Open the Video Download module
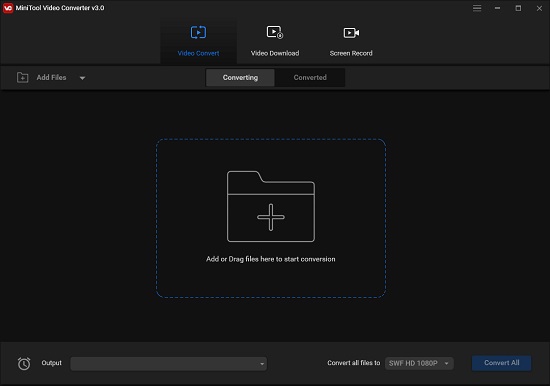550x386 pixels. pos(275,41)
